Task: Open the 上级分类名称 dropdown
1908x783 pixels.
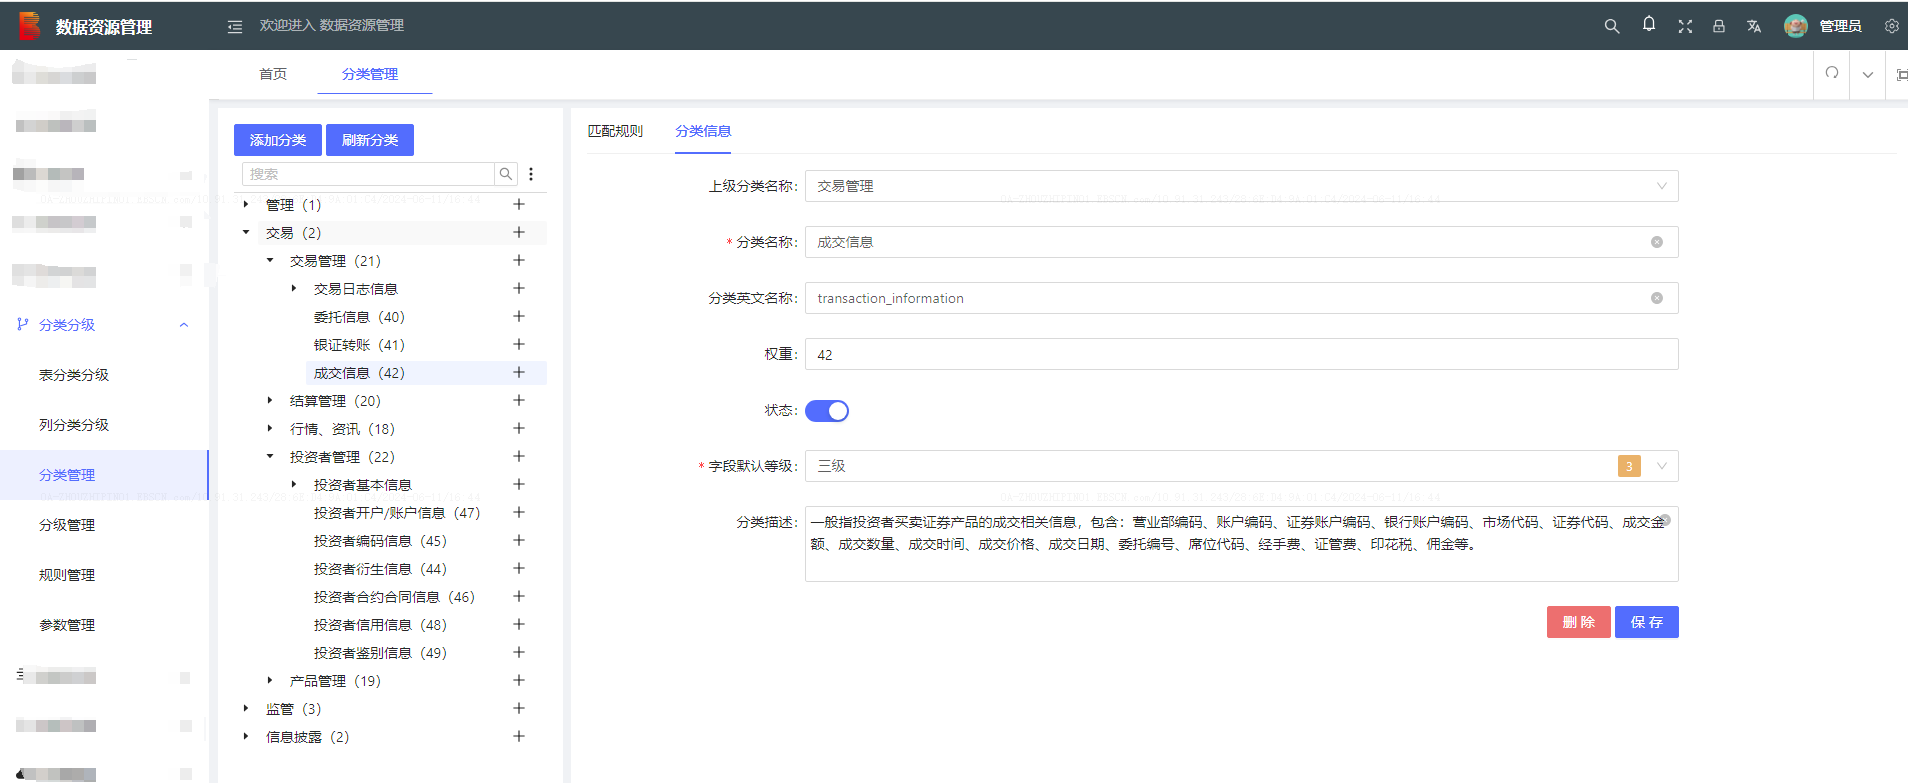Action: coord(1241,186)
